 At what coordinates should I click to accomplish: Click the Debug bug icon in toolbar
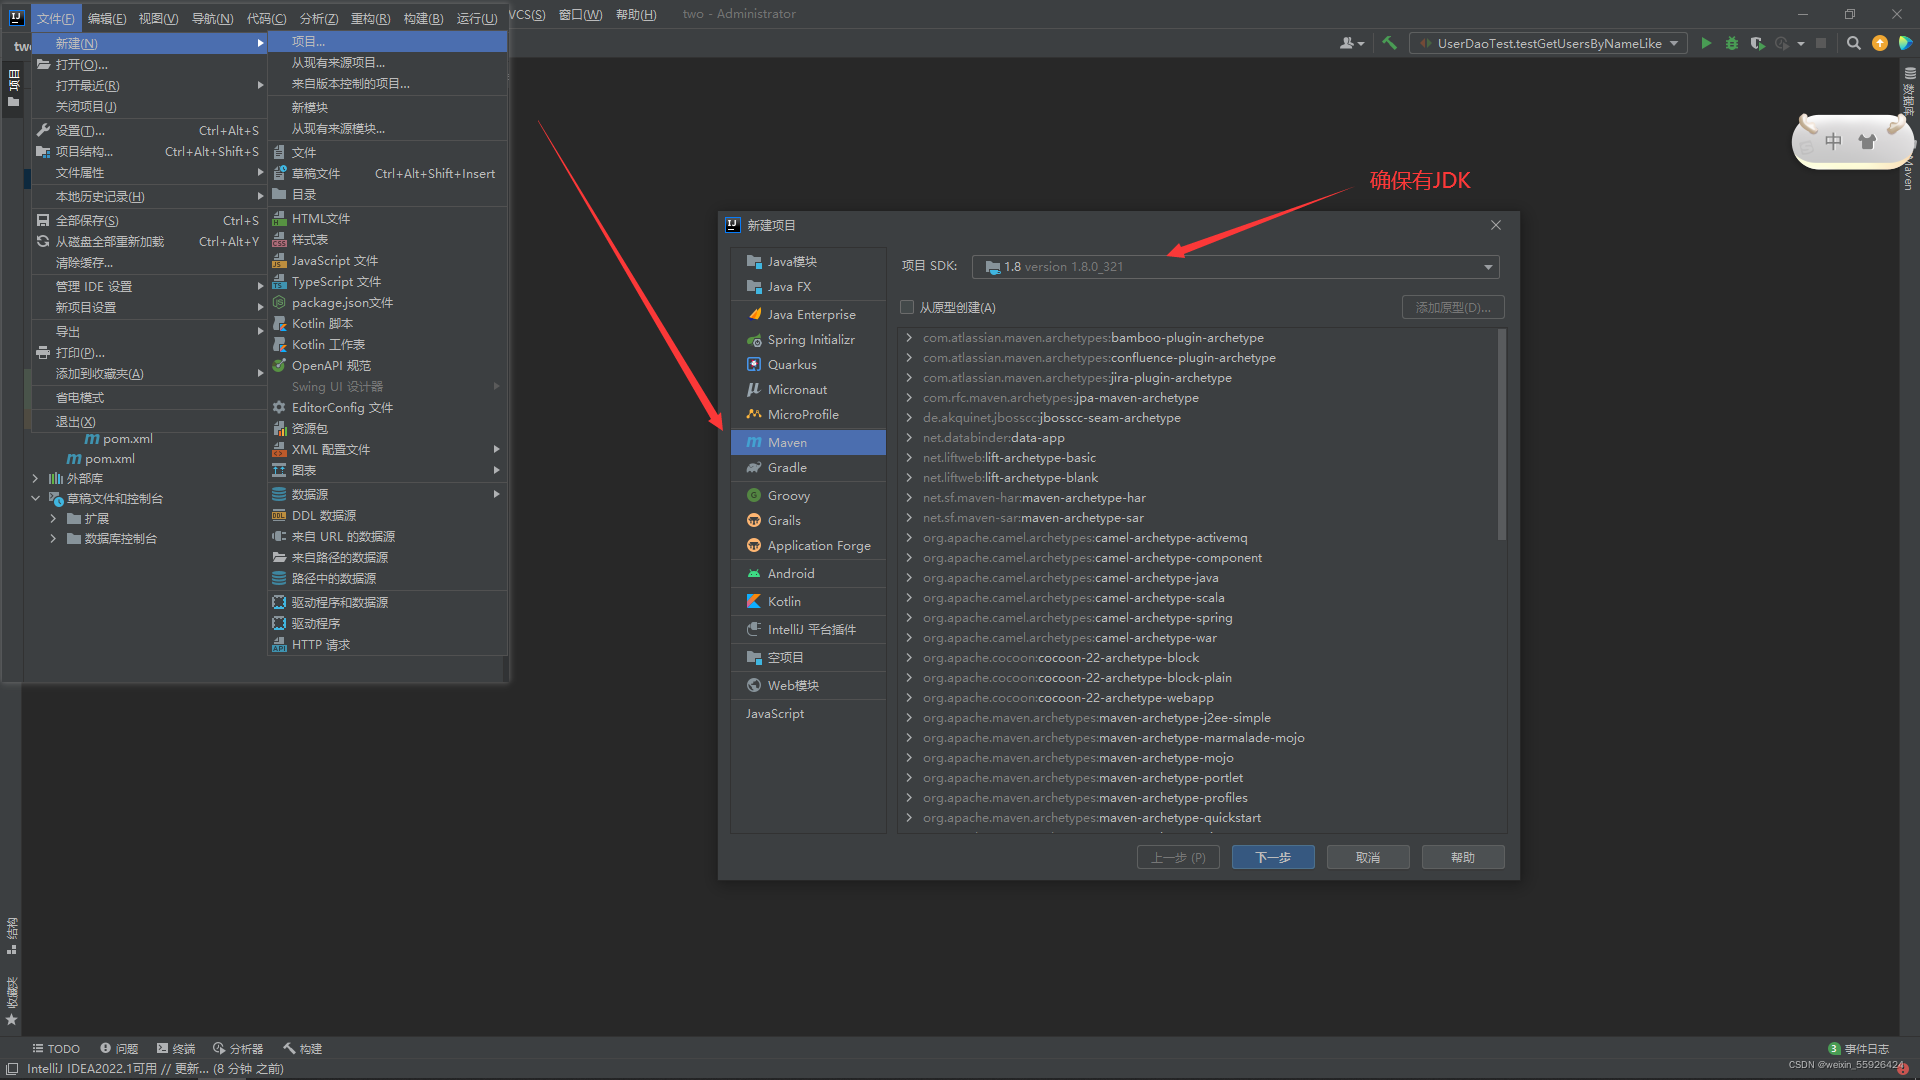1732,43
